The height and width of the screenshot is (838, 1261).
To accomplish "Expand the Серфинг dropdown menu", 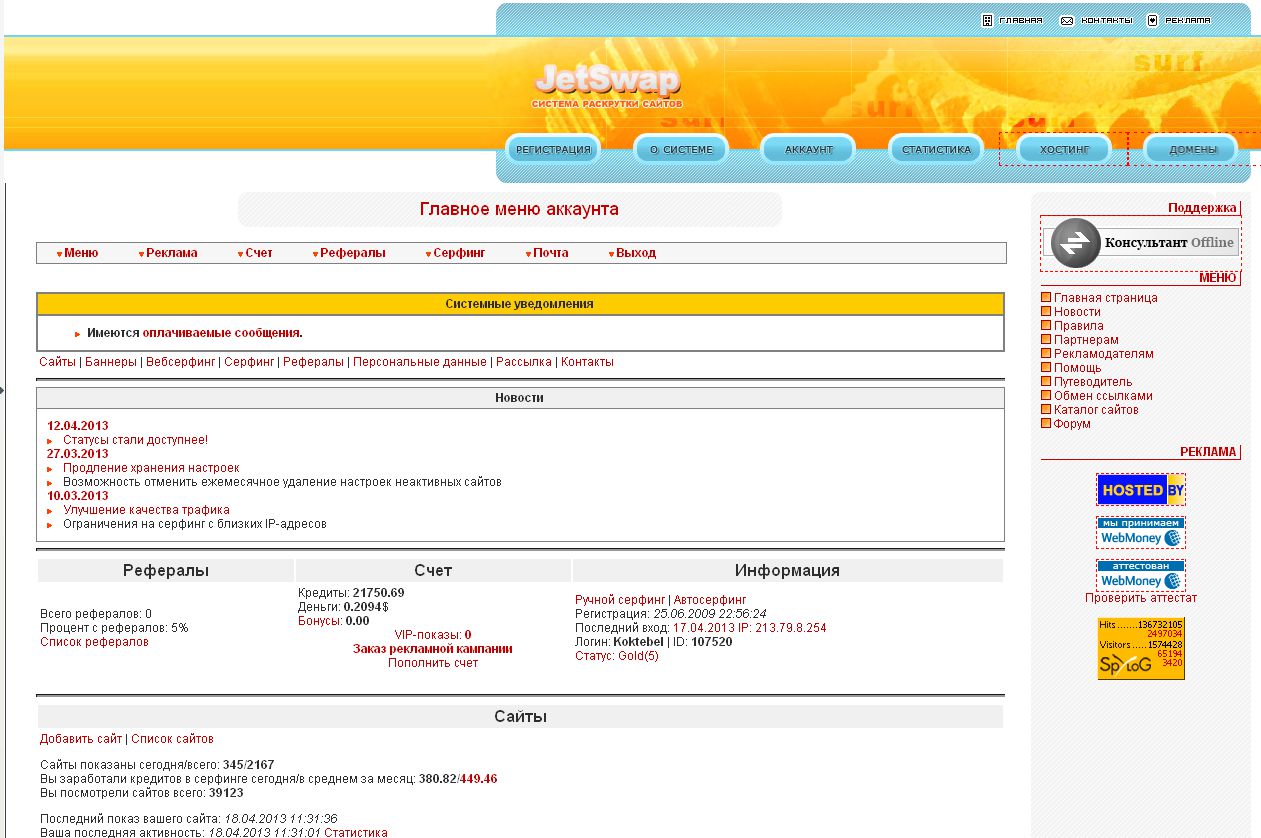I will [x=456, y=253].
